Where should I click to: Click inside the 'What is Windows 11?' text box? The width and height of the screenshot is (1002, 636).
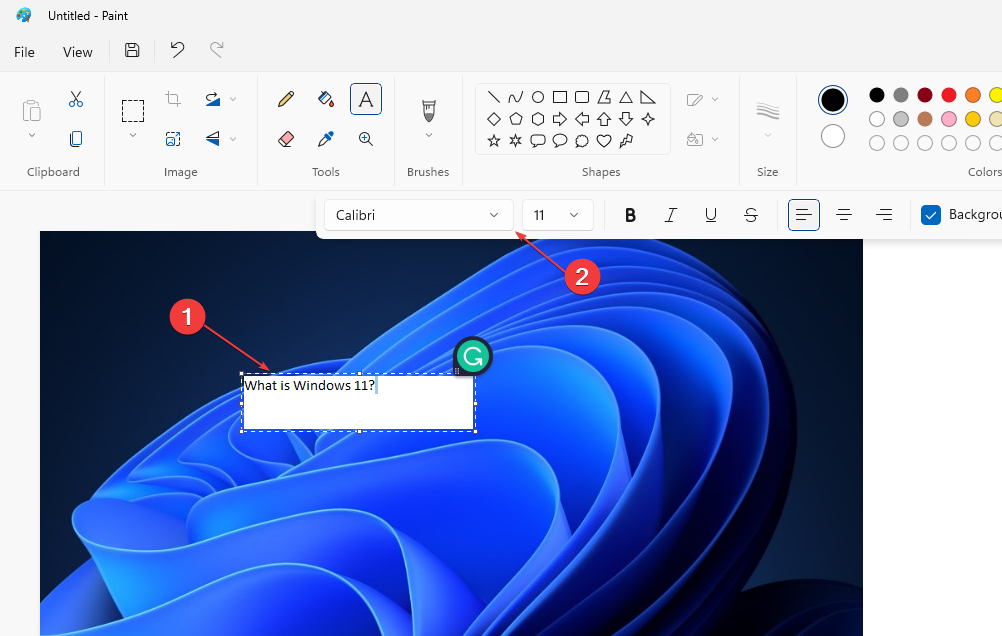pyautogui.click(x=358, y=403)
